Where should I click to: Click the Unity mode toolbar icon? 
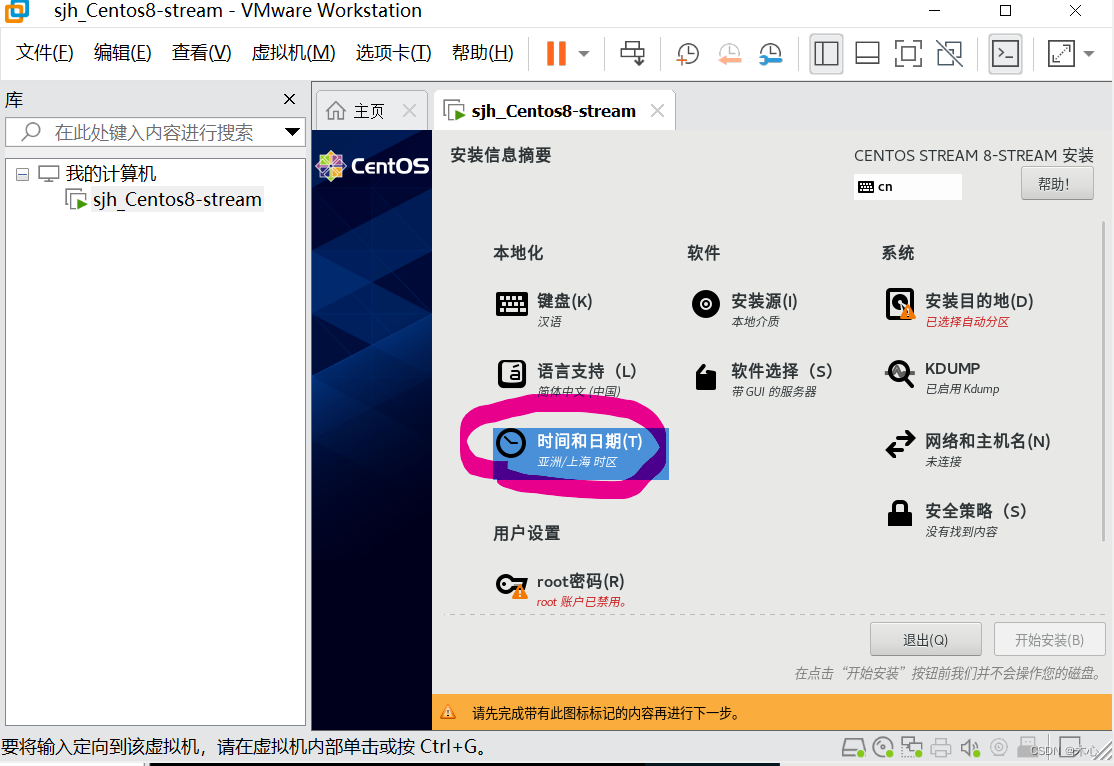[949, 53]
